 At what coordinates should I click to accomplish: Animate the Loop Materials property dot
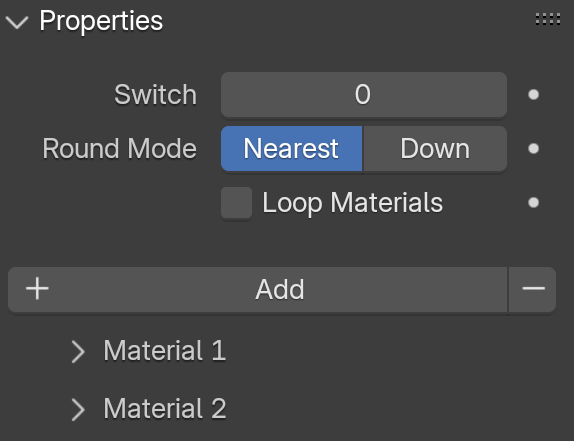click(533, 202)
